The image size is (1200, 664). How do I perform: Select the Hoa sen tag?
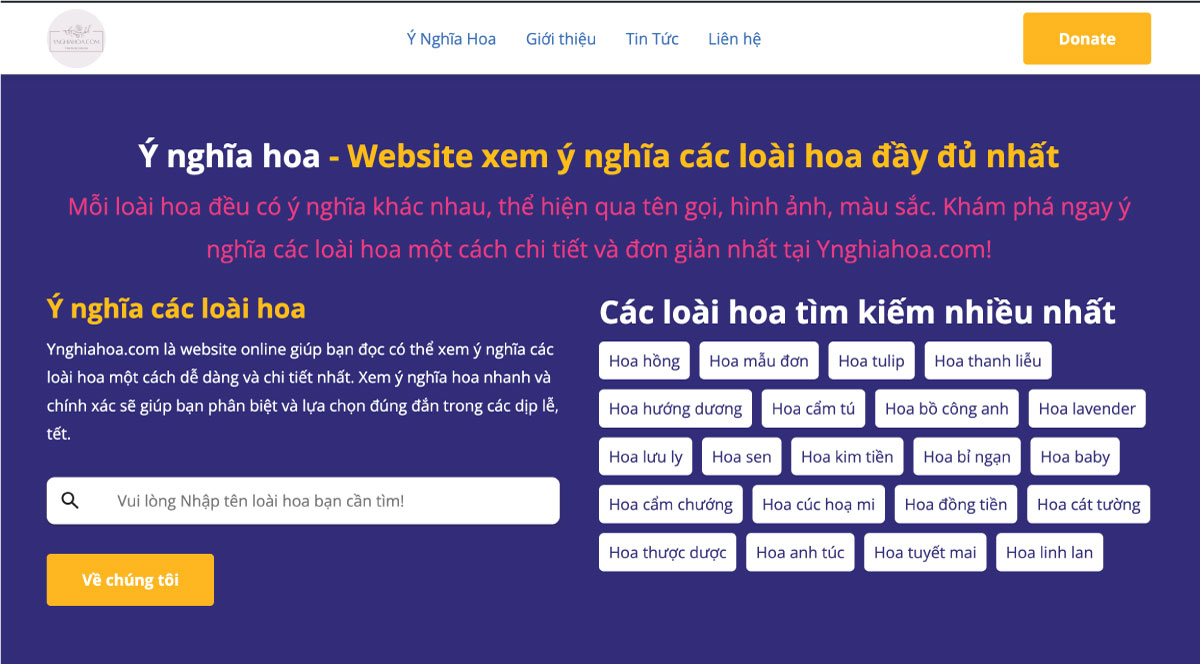(x=741, y=457)
